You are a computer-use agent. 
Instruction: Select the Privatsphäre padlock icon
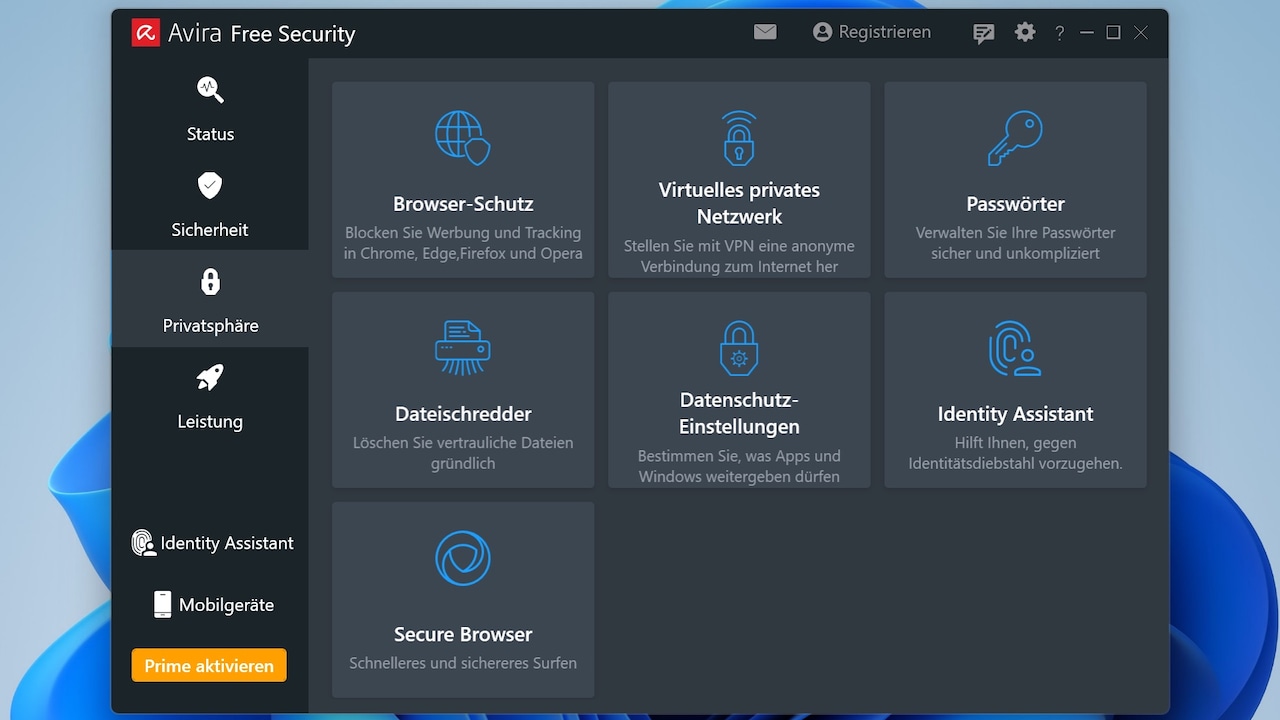click(210, 281)
